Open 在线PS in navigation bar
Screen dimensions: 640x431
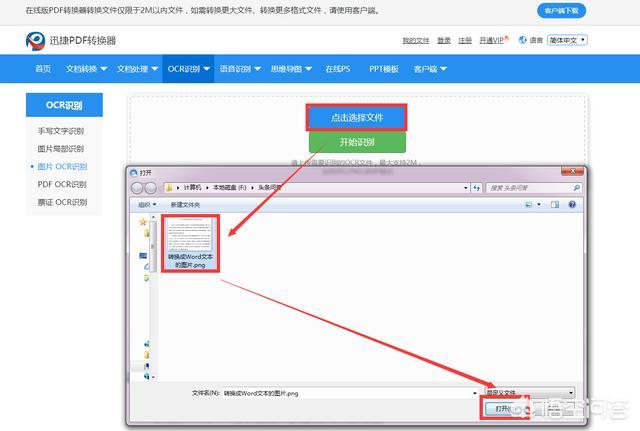click(338, 69)
